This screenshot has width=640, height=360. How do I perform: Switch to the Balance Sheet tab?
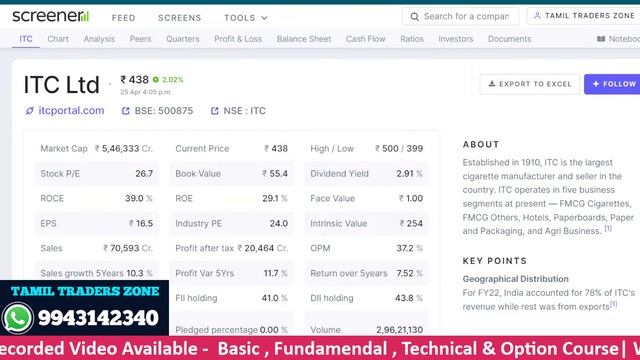click(x=304, y=39)
